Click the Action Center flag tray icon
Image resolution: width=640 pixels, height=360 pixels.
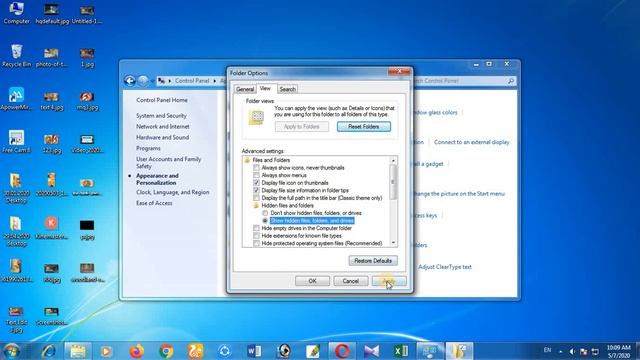pyautogui.click(x=584, y=351)
